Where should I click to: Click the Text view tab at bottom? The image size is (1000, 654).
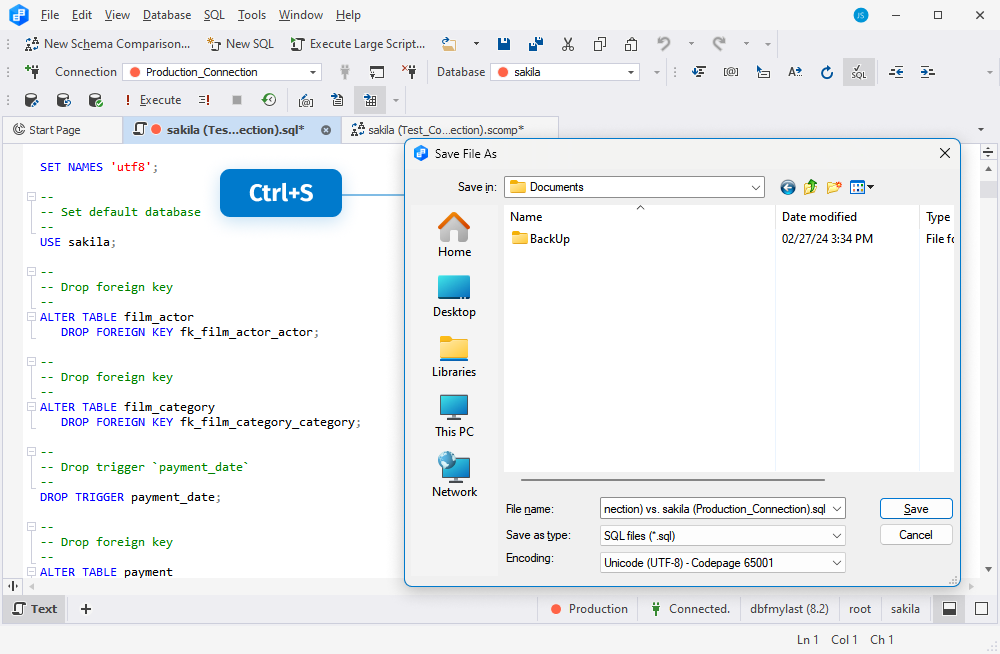[x=36, y=609]
